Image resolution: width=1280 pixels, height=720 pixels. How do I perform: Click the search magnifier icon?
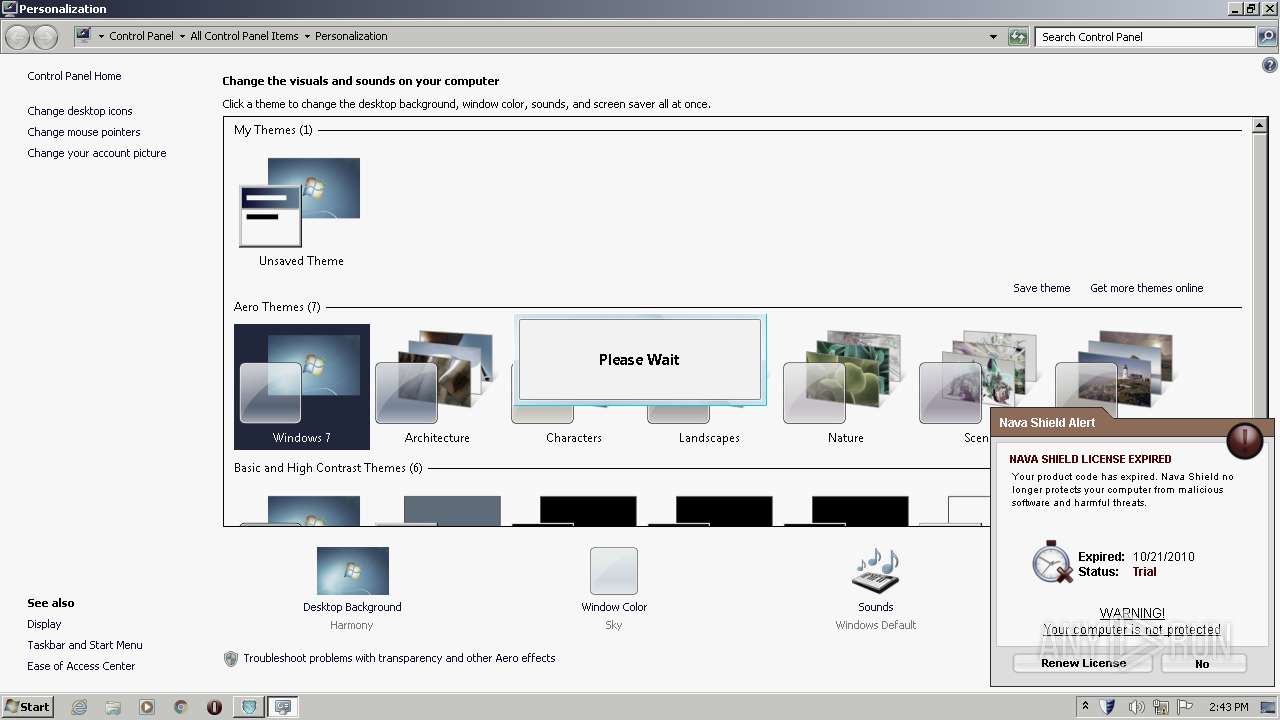[x=1267, y=37]
